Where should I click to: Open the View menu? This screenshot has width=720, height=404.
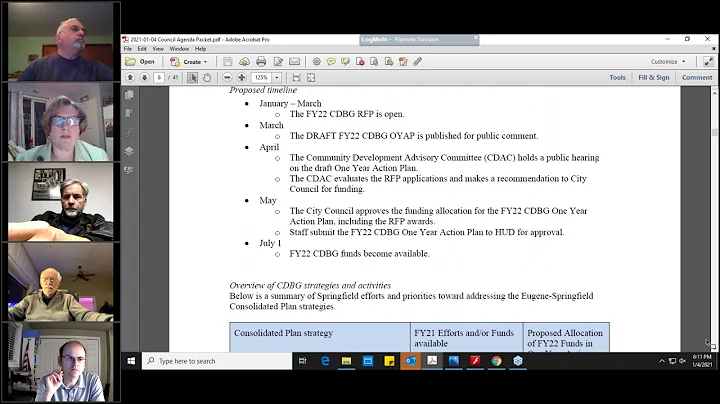coord(158,49)
